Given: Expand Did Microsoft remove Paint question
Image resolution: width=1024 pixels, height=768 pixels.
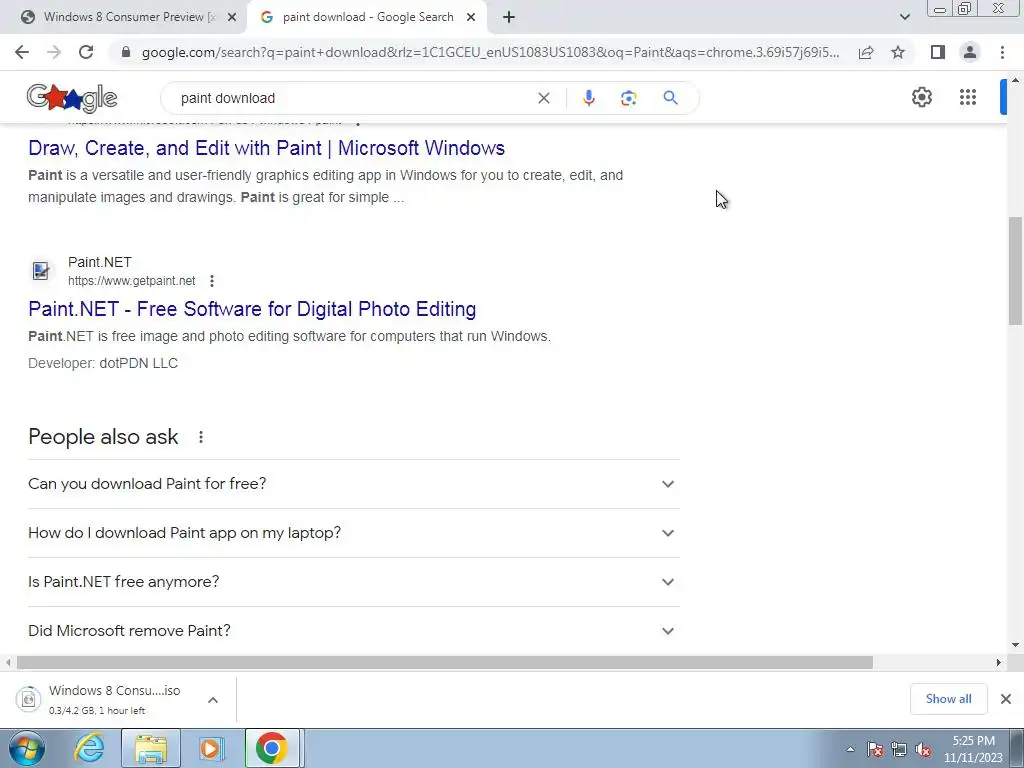Looking at the screenshot, I should (353, 631).
